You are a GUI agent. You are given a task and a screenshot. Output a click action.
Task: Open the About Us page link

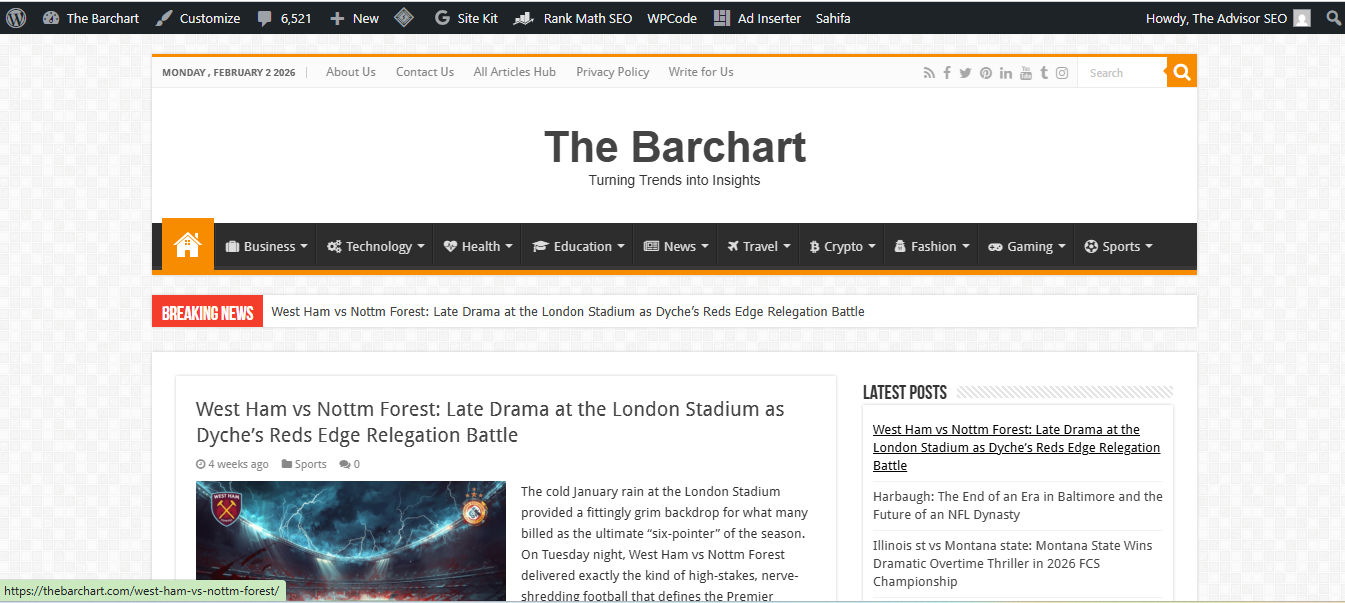pyautogui.click(x=351, y=72)
